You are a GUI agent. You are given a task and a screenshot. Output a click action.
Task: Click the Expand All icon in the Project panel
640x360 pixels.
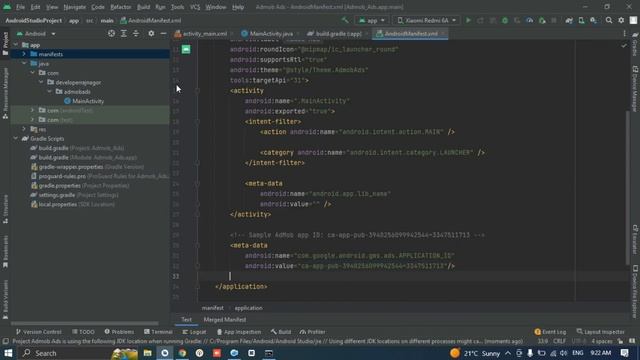(124, 33)
